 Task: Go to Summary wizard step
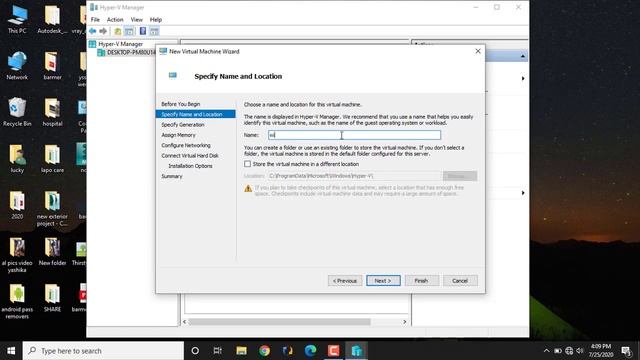coord(172,176)
